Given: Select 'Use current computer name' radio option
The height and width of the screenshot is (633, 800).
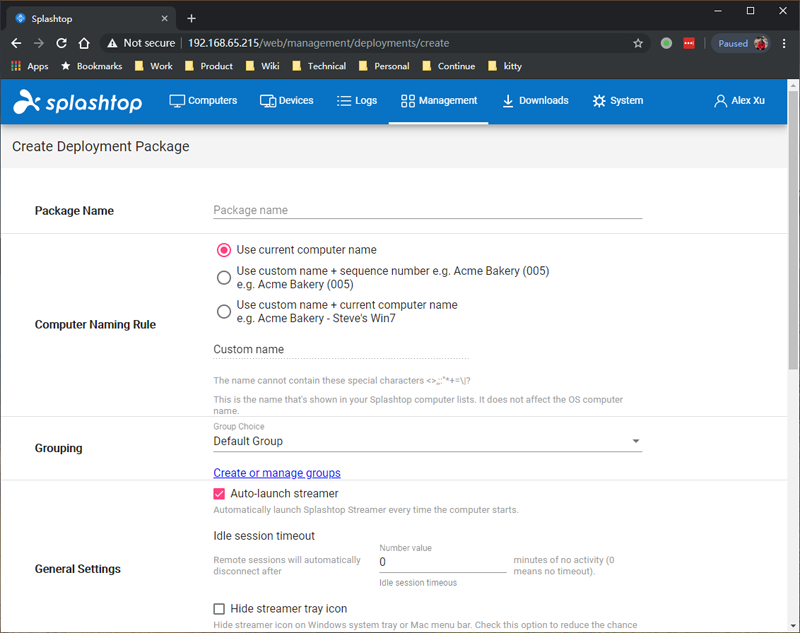Looking at the screenshot, I should click(224, 250).
